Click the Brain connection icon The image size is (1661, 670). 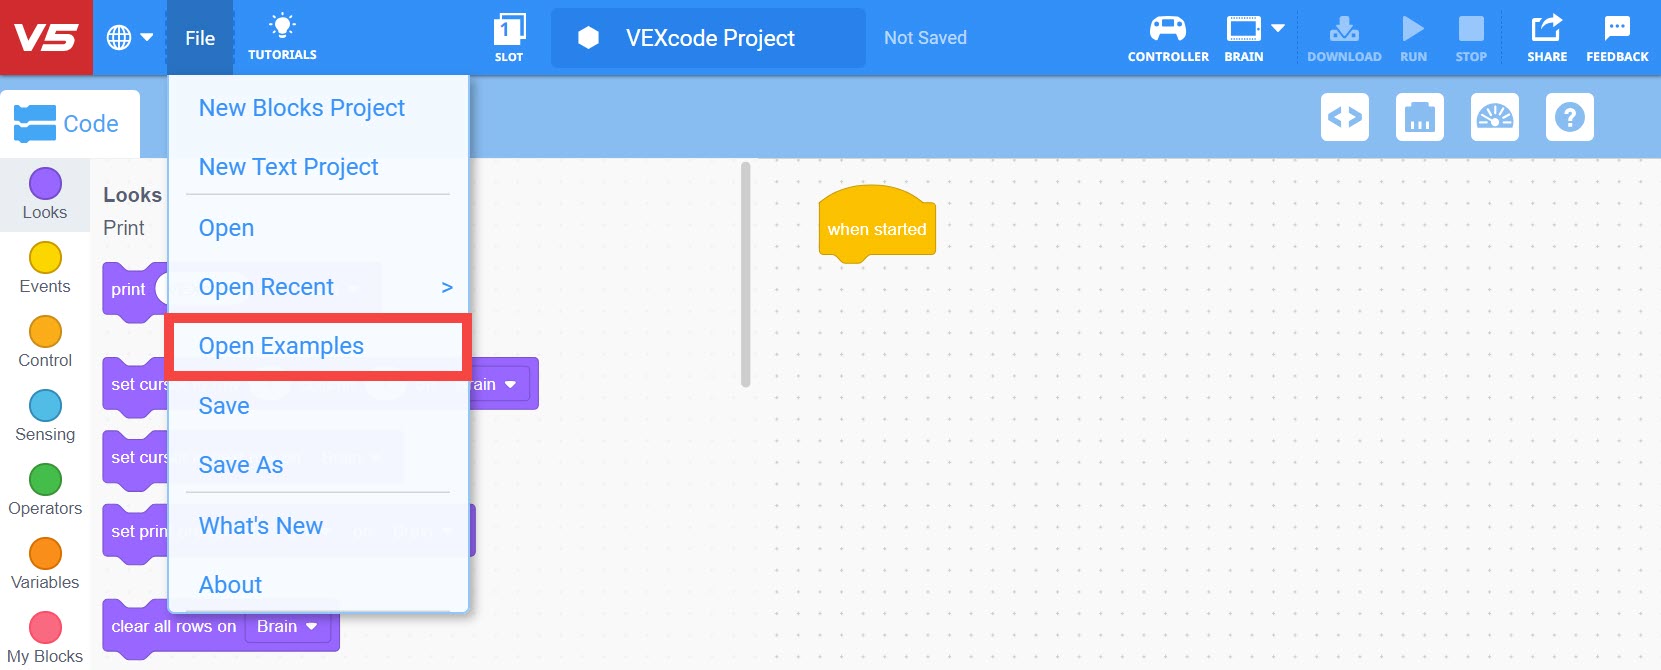(1242, 30)
